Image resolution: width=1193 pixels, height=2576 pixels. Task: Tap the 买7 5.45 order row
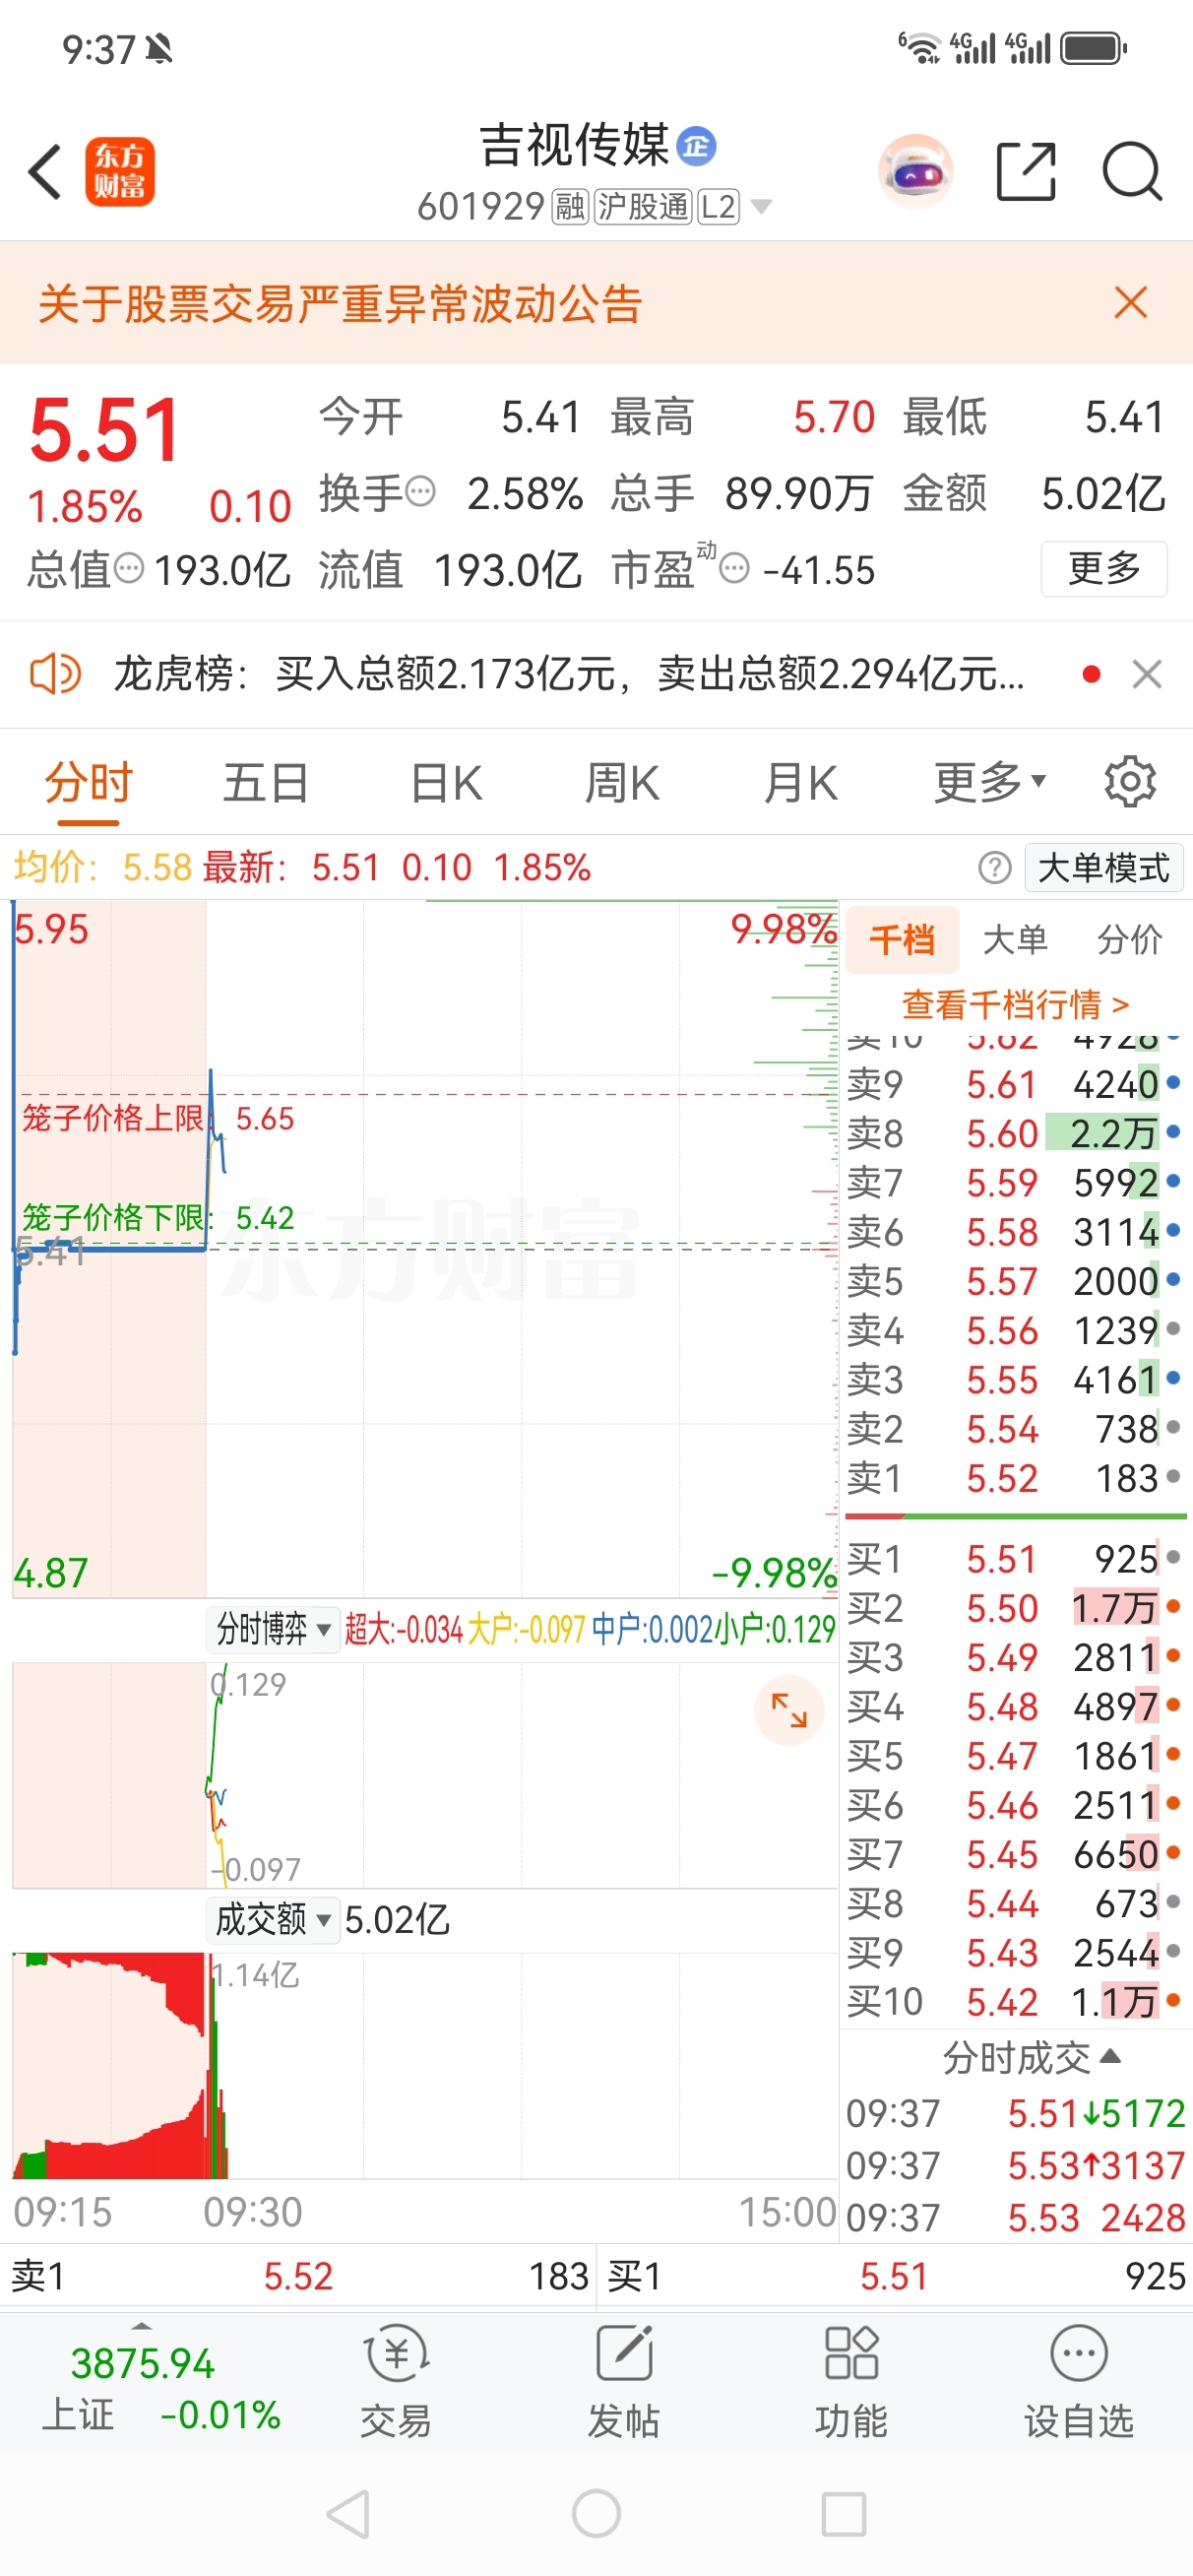pyautogui.click(x=1015, y=1855)
